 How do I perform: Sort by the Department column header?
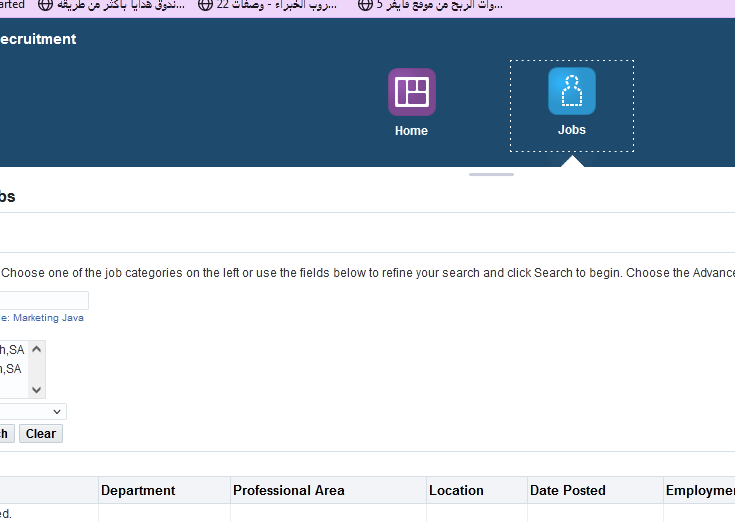click(138, 490)
